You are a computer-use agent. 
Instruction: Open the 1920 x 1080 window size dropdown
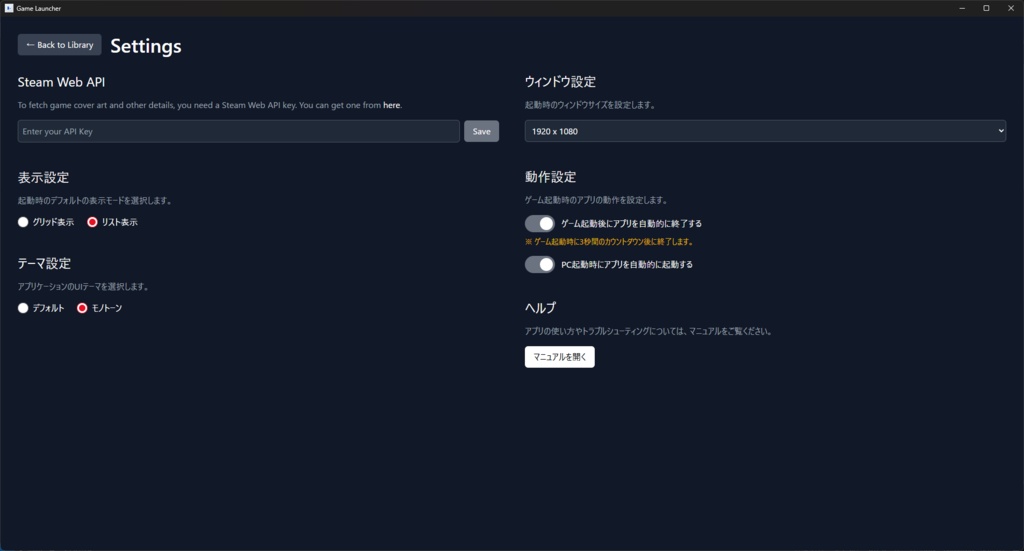pyautogui.click(x=765, y=131)
